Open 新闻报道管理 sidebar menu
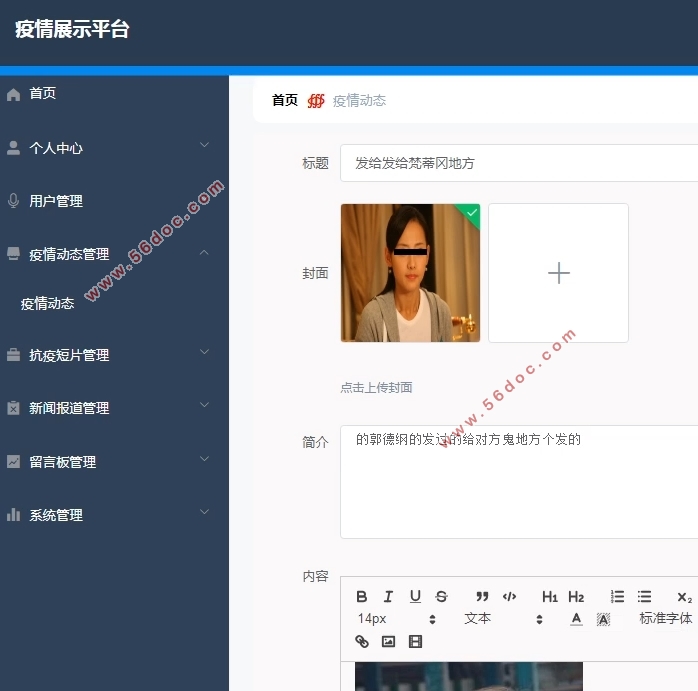The image size is (698, 691). coord(69,408)
